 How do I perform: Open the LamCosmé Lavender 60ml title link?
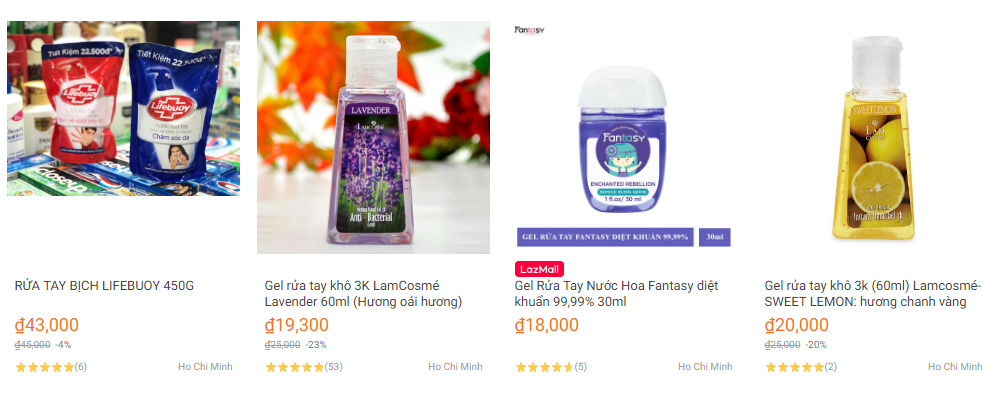click(364, 294)
